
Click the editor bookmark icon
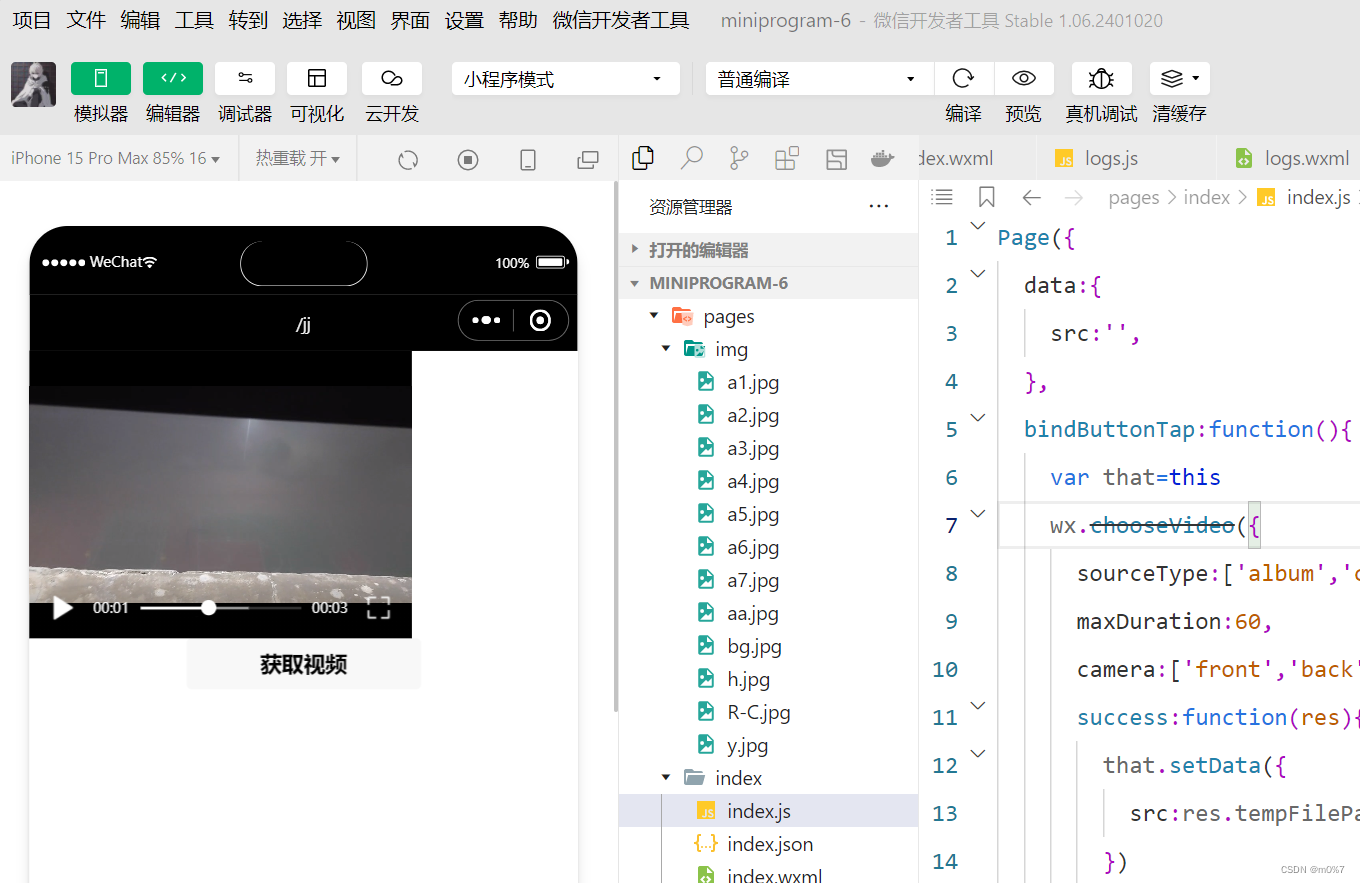pos(987,197)
